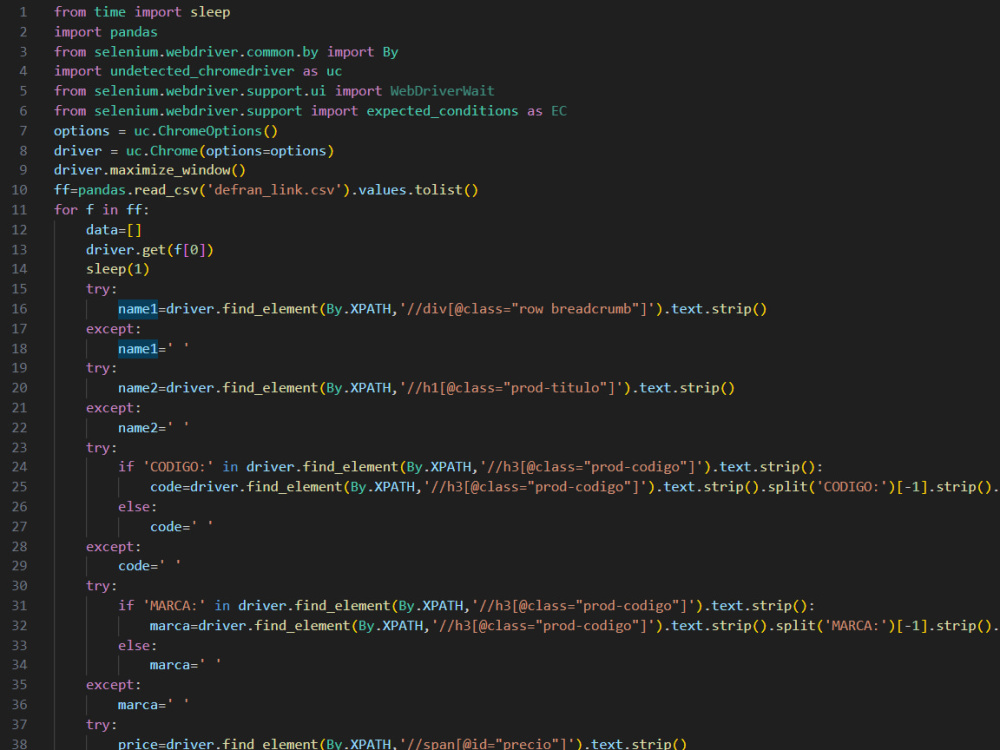Click the 'except:' keyword on line 28

(114, 546)
